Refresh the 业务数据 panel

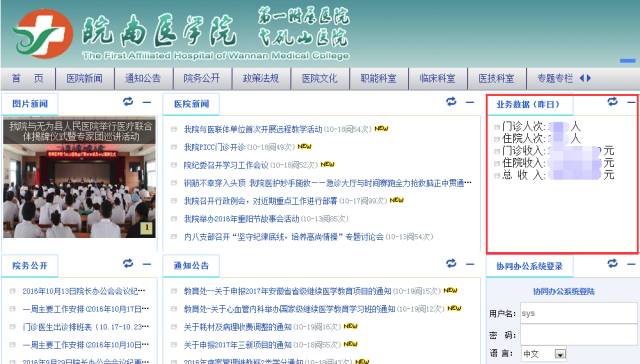612,102
